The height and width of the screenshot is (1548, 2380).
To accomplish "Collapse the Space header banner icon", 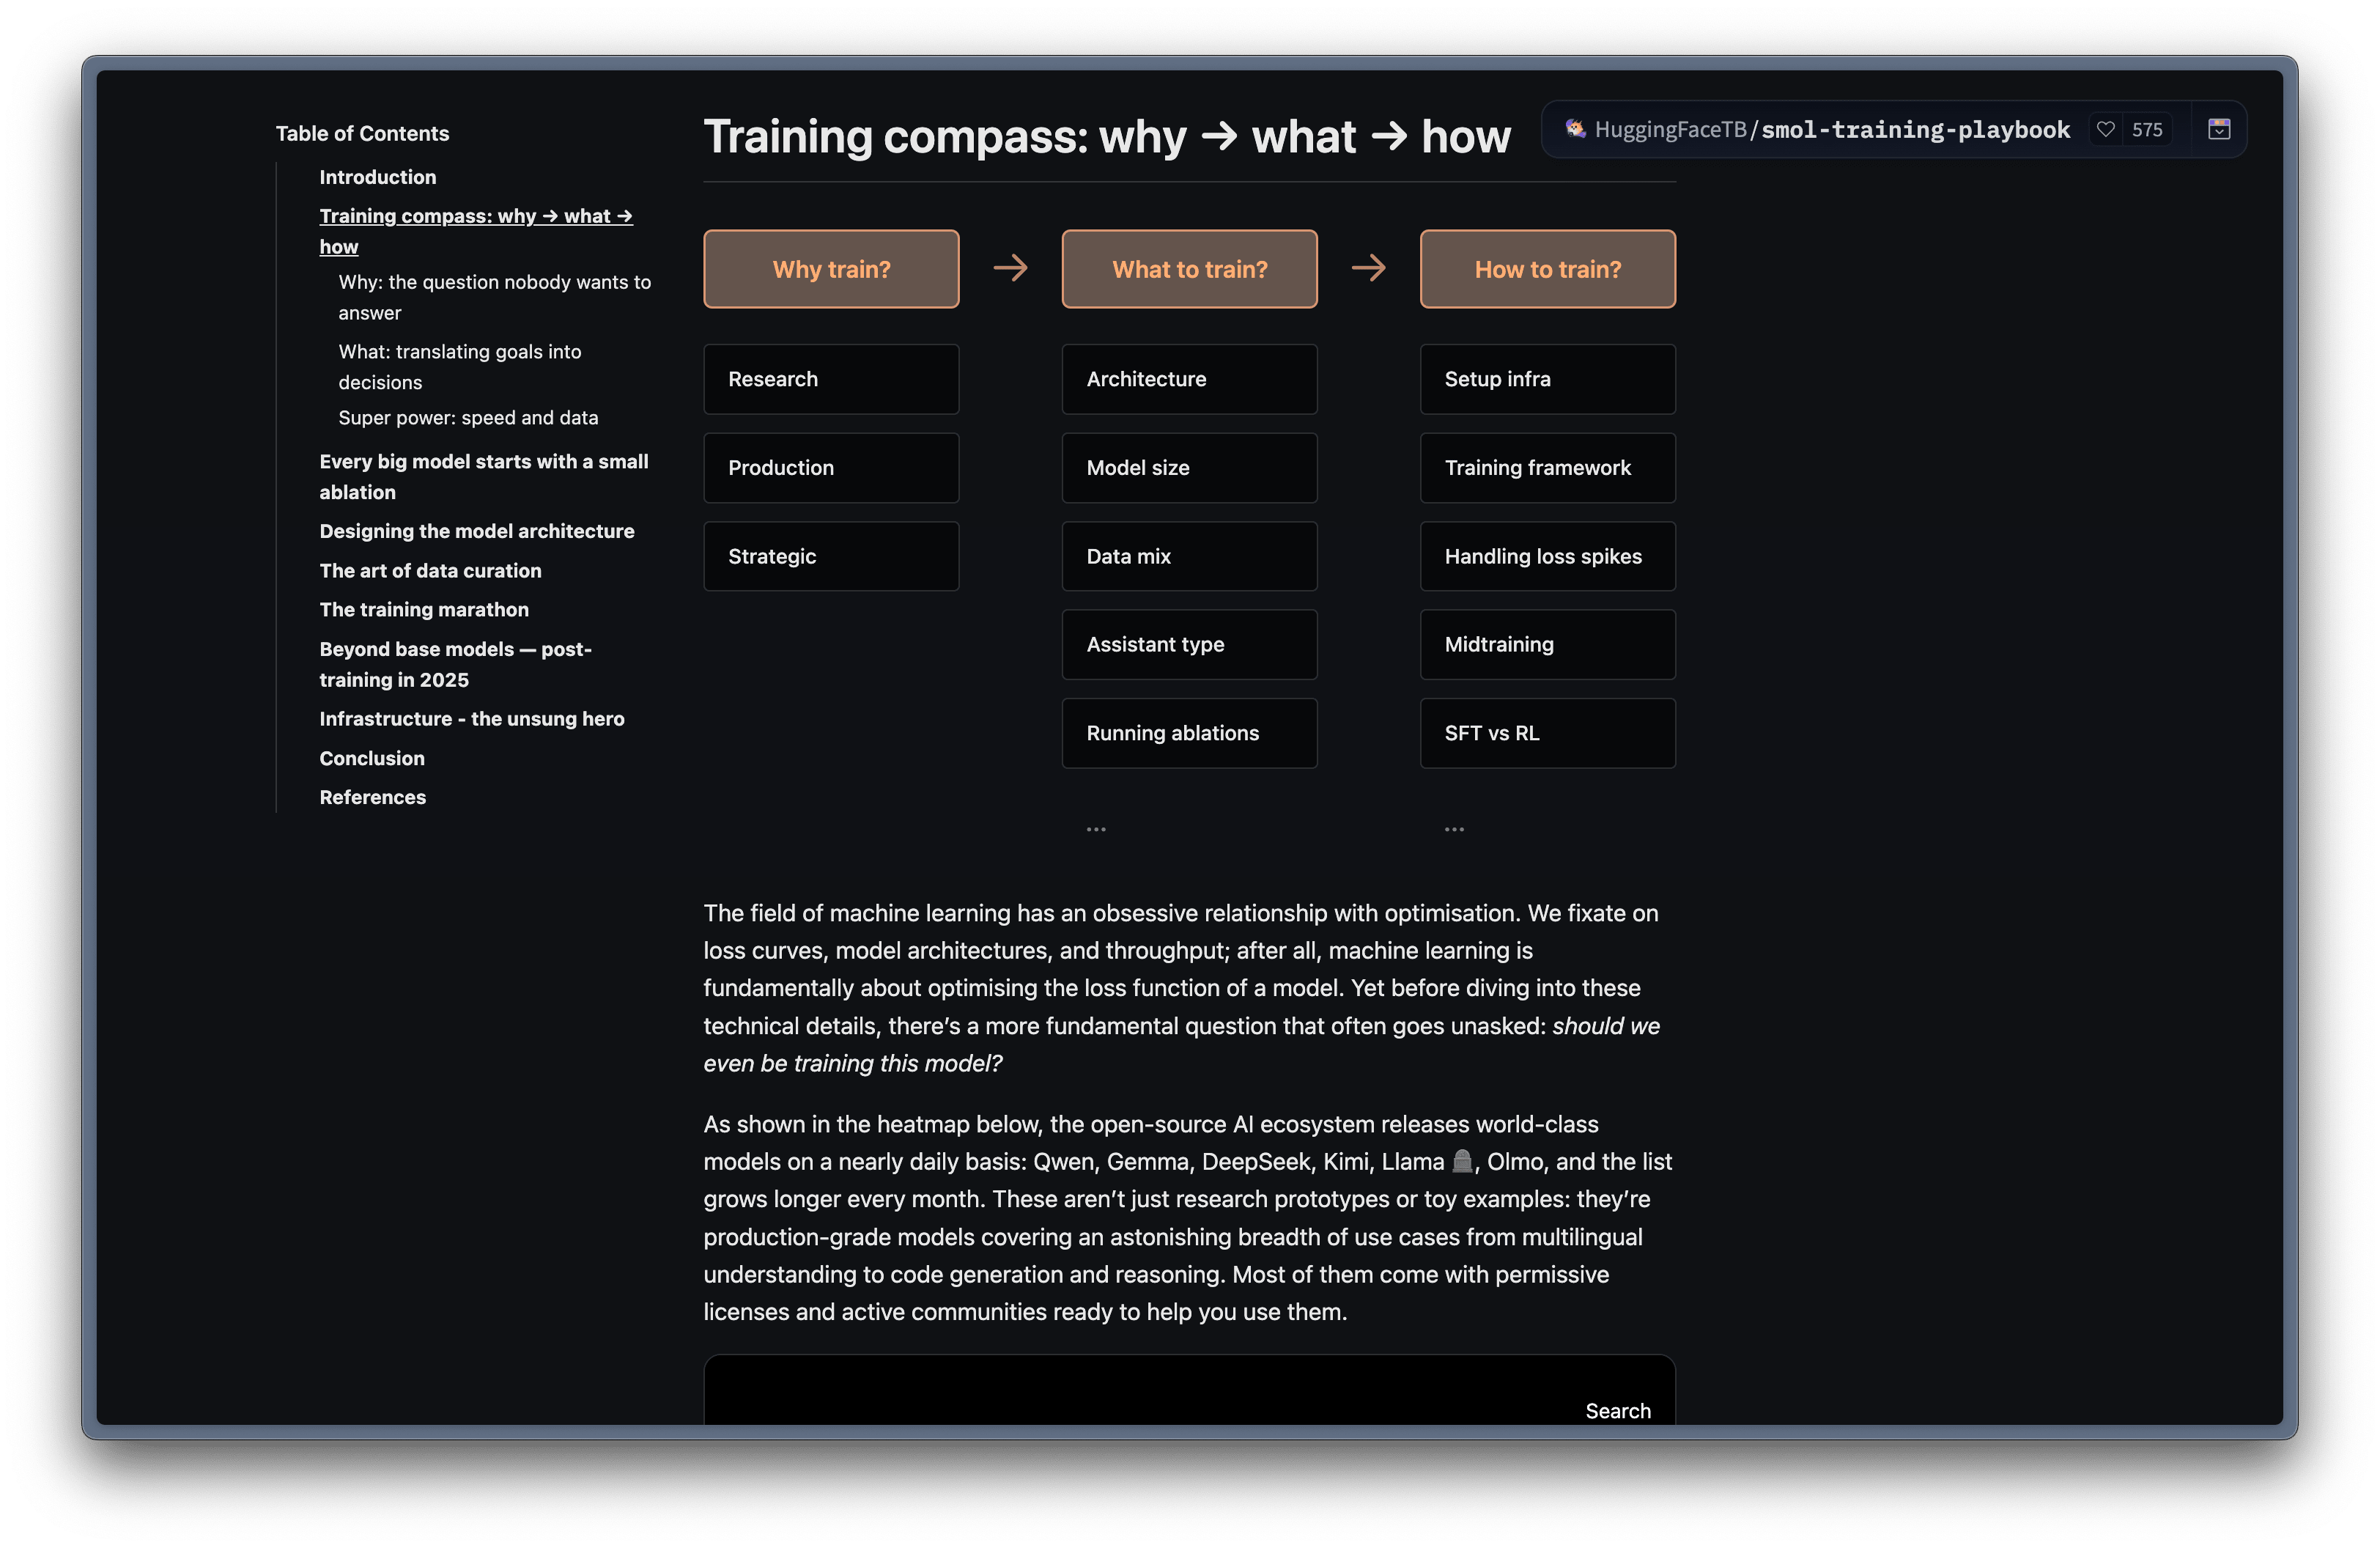I will (x=2219, y=130).
